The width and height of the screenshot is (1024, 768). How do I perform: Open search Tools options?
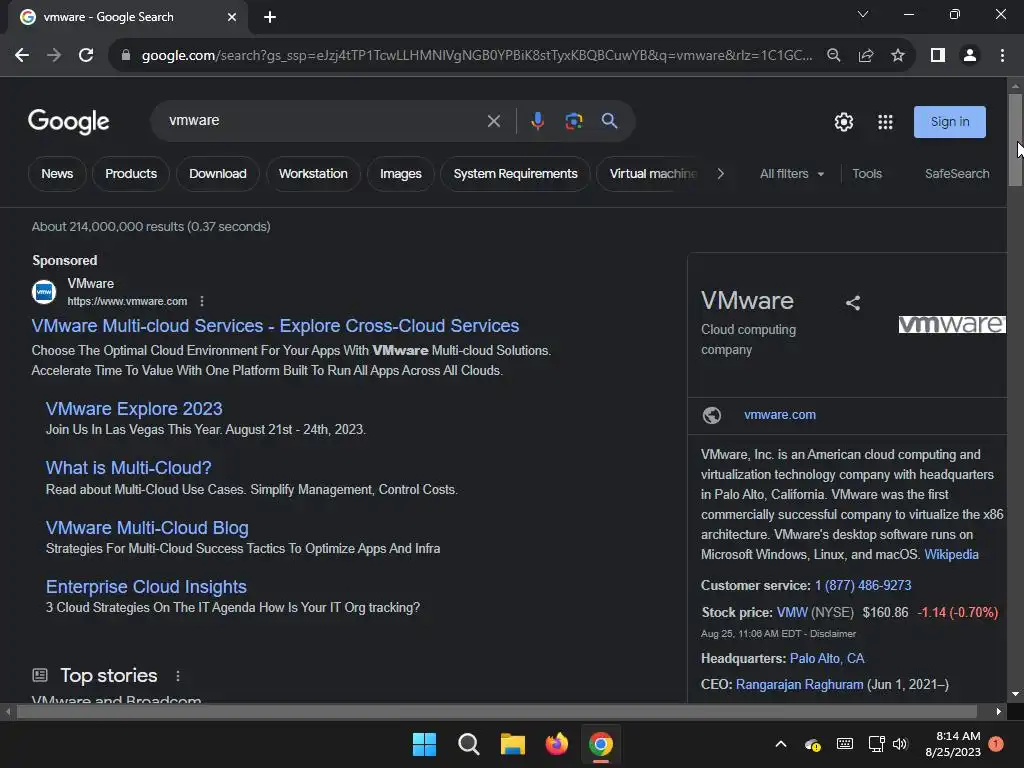867,174
